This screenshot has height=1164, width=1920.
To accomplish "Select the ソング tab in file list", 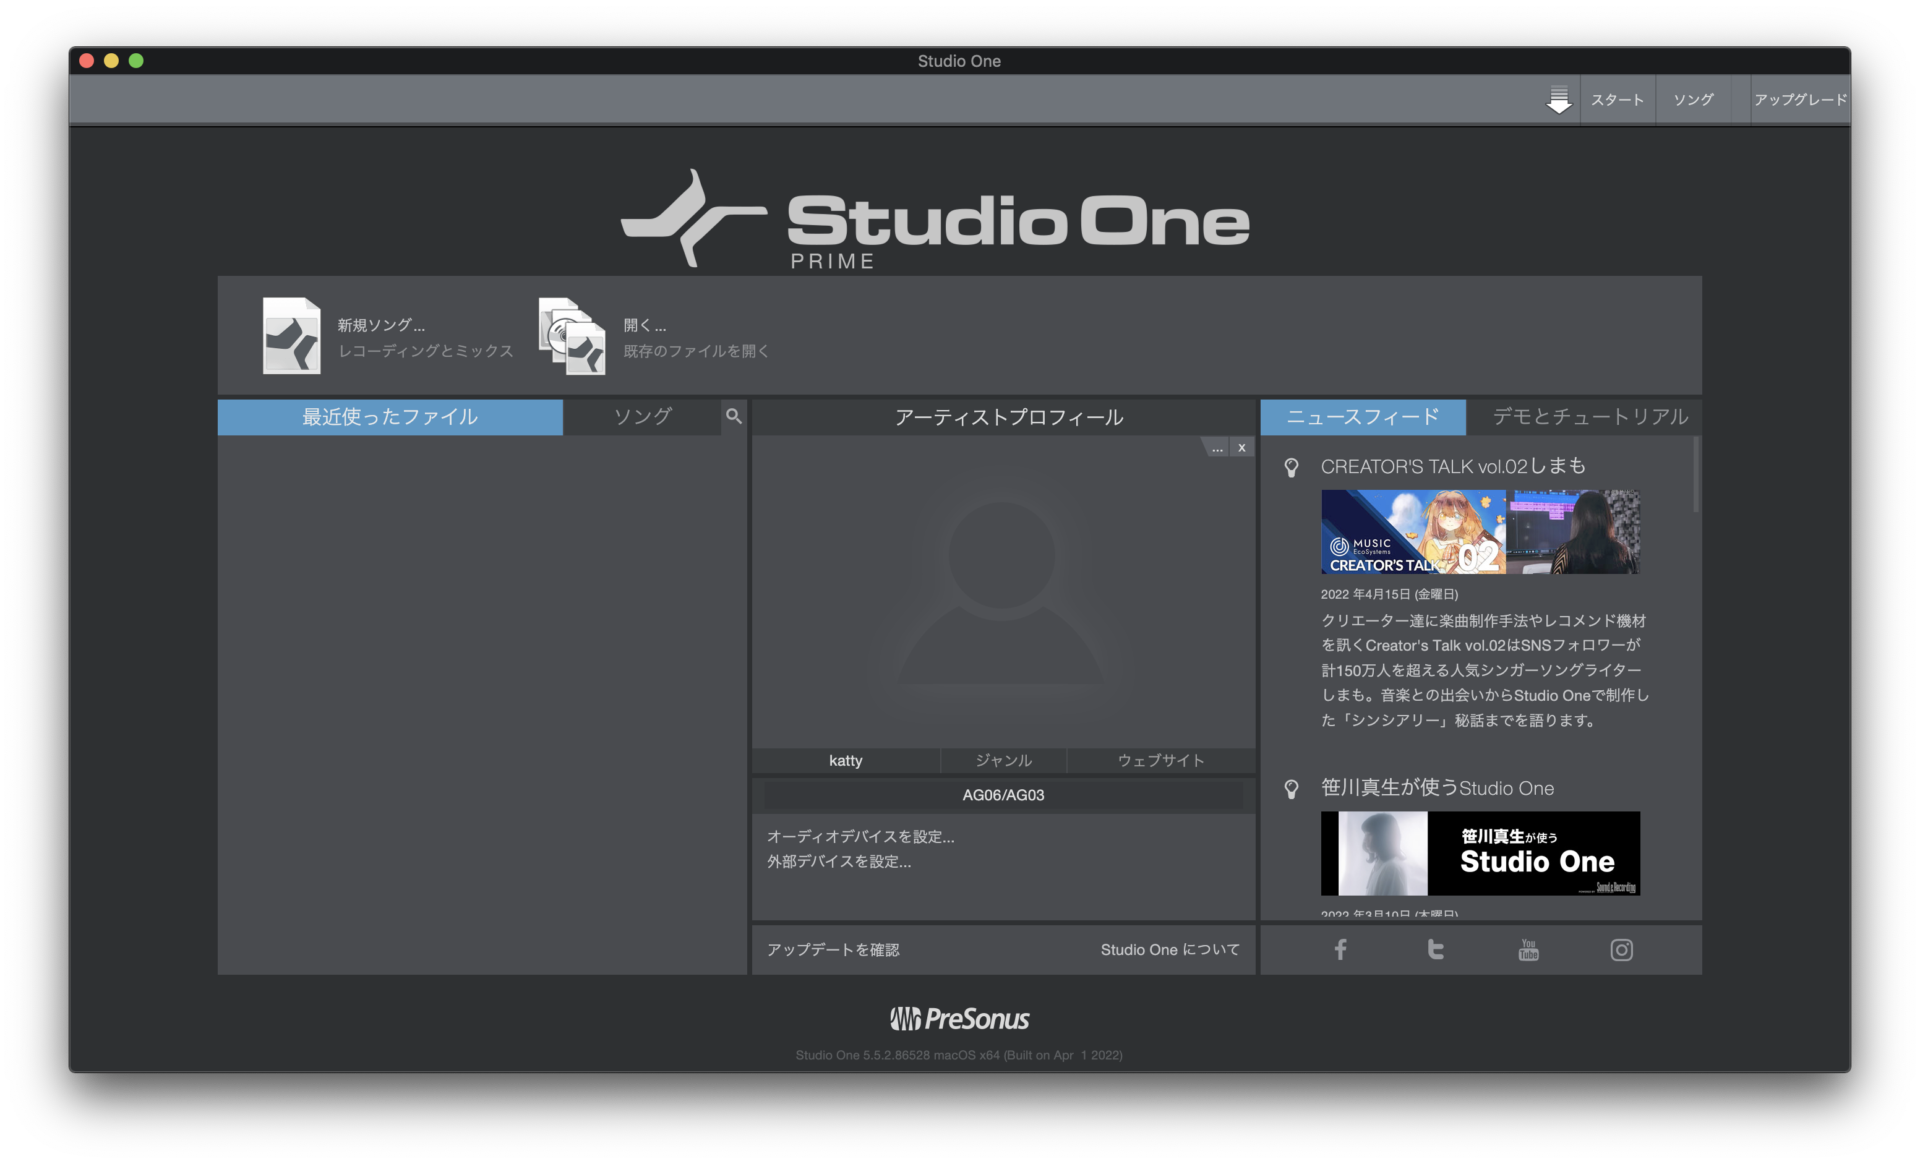I will coord(642,417).
